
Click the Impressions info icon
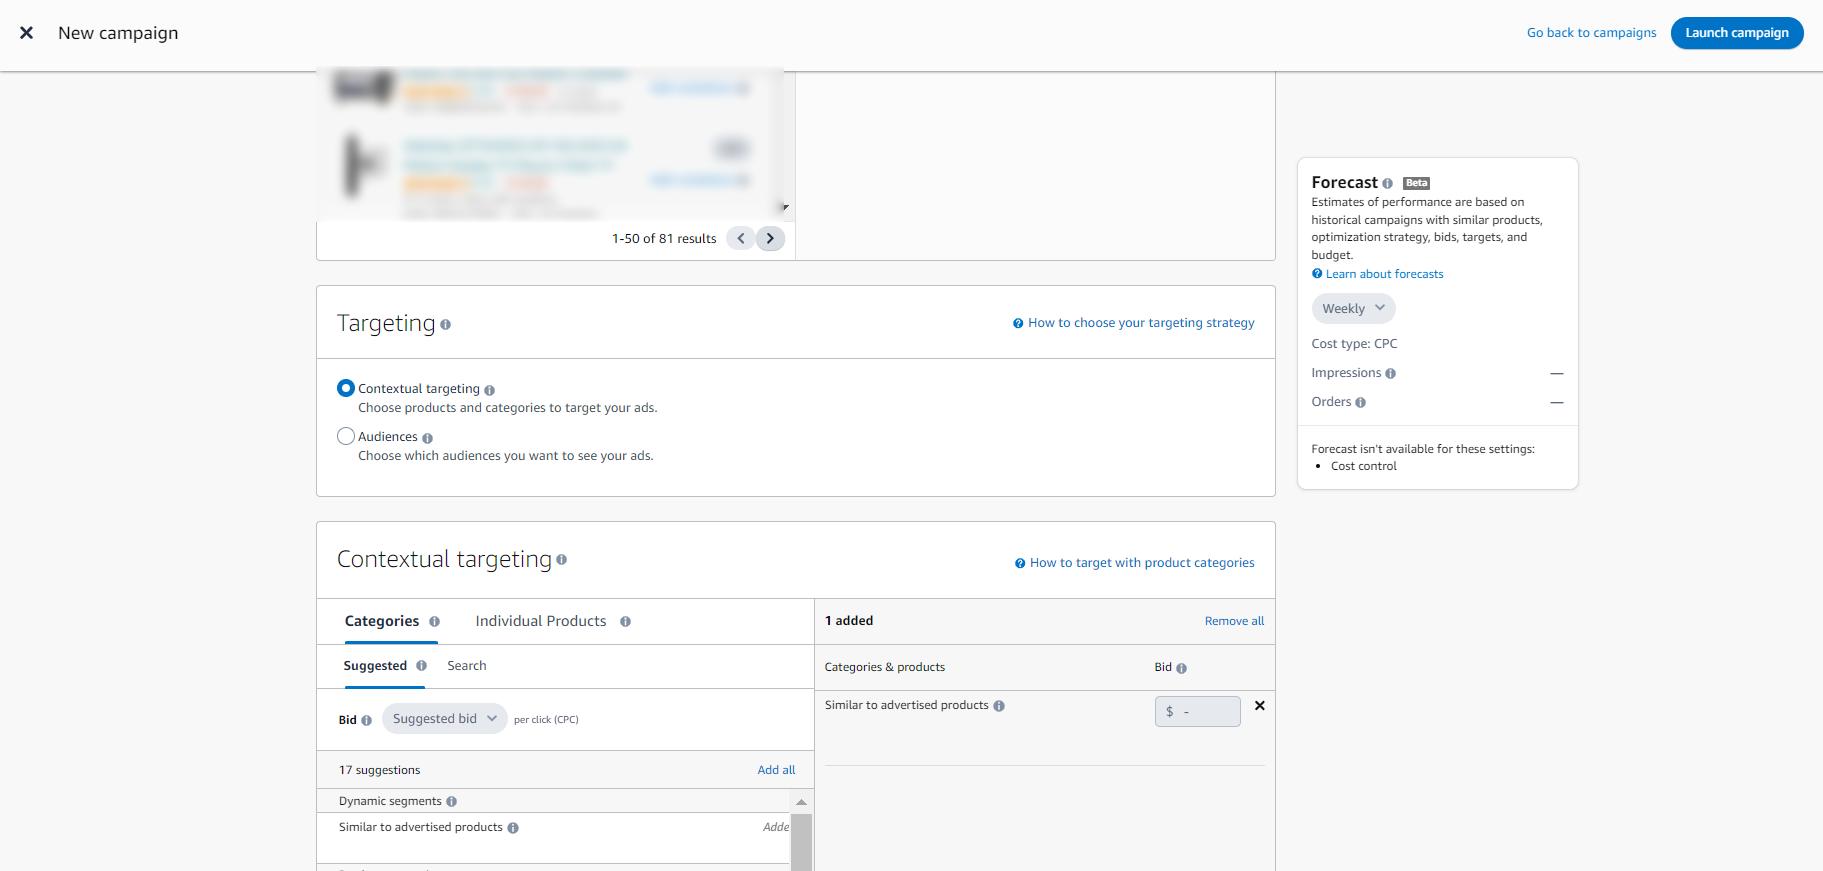1390,373
